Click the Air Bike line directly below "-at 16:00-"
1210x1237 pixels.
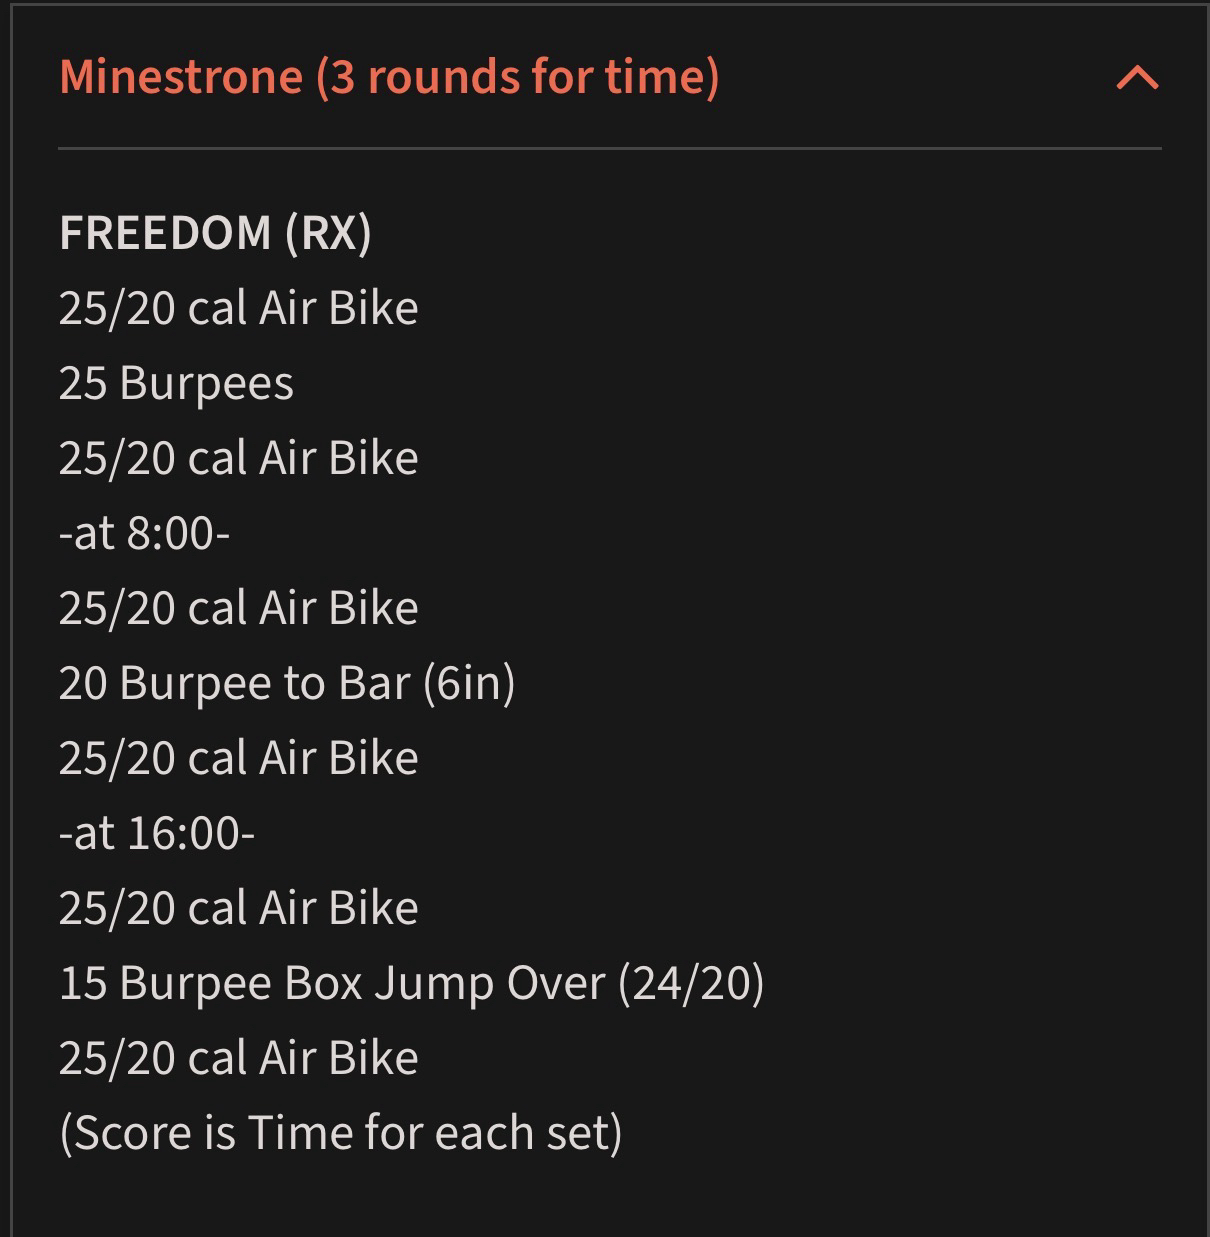[x=238, y=908]
